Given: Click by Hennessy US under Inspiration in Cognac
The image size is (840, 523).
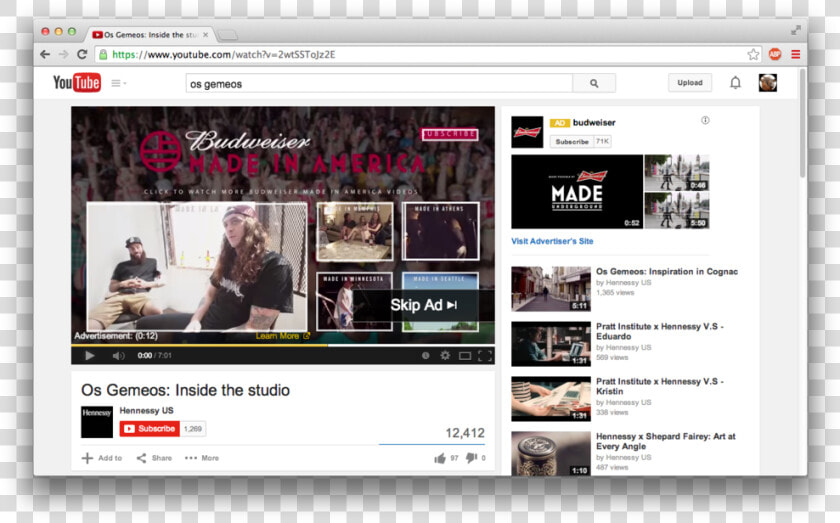Looking at the screenshot, I should click(624, 282).
